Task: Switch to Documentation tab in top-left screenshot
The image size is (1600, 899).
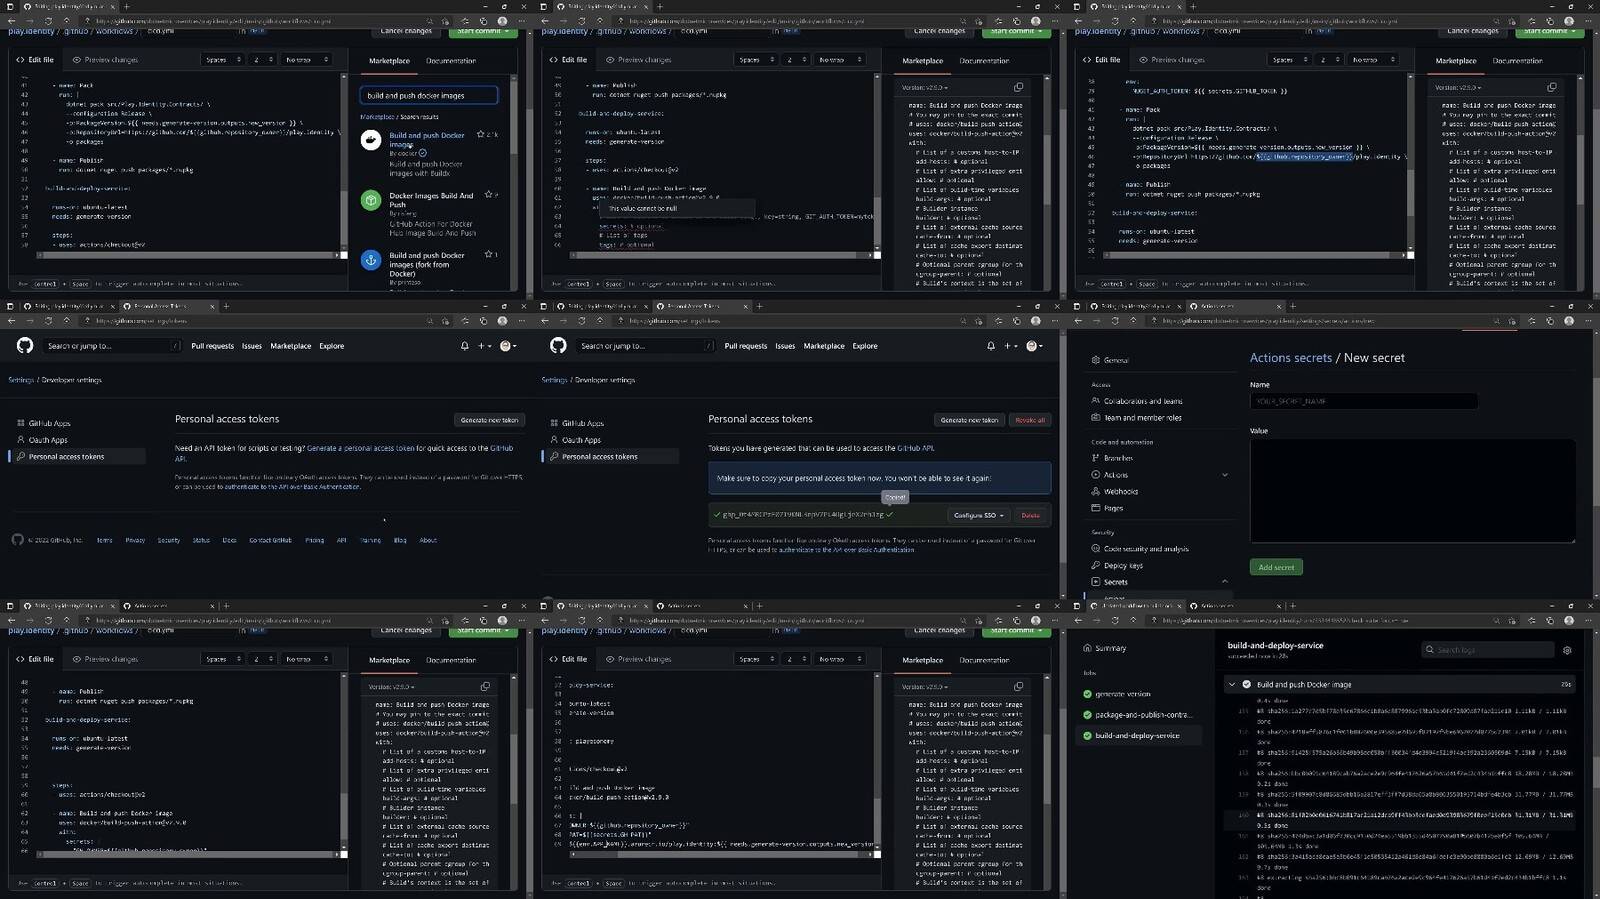Action: pos(451,61)
